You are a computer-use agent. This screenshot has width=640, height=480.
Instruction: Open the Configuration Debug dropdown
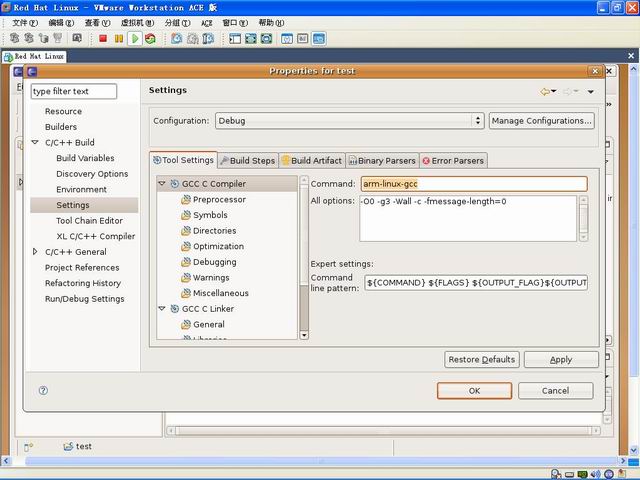click(350, 121)
